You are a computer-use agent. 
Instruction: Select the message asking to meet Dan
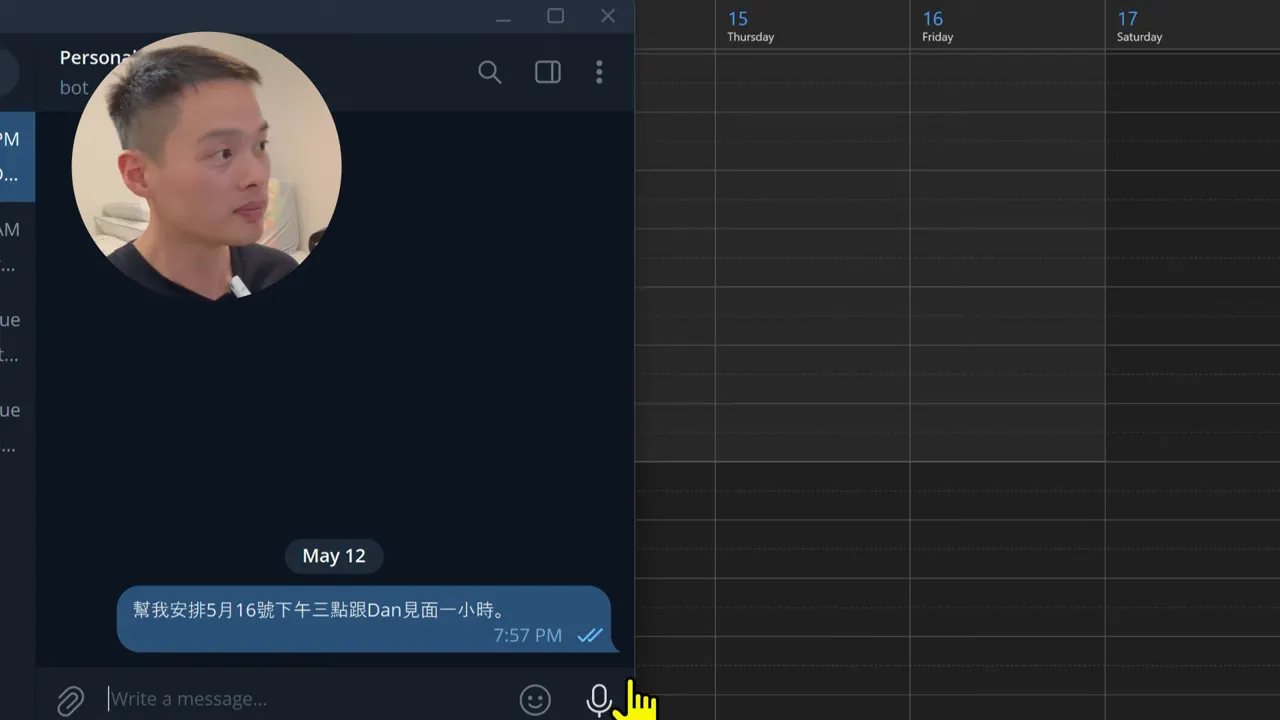364,619
